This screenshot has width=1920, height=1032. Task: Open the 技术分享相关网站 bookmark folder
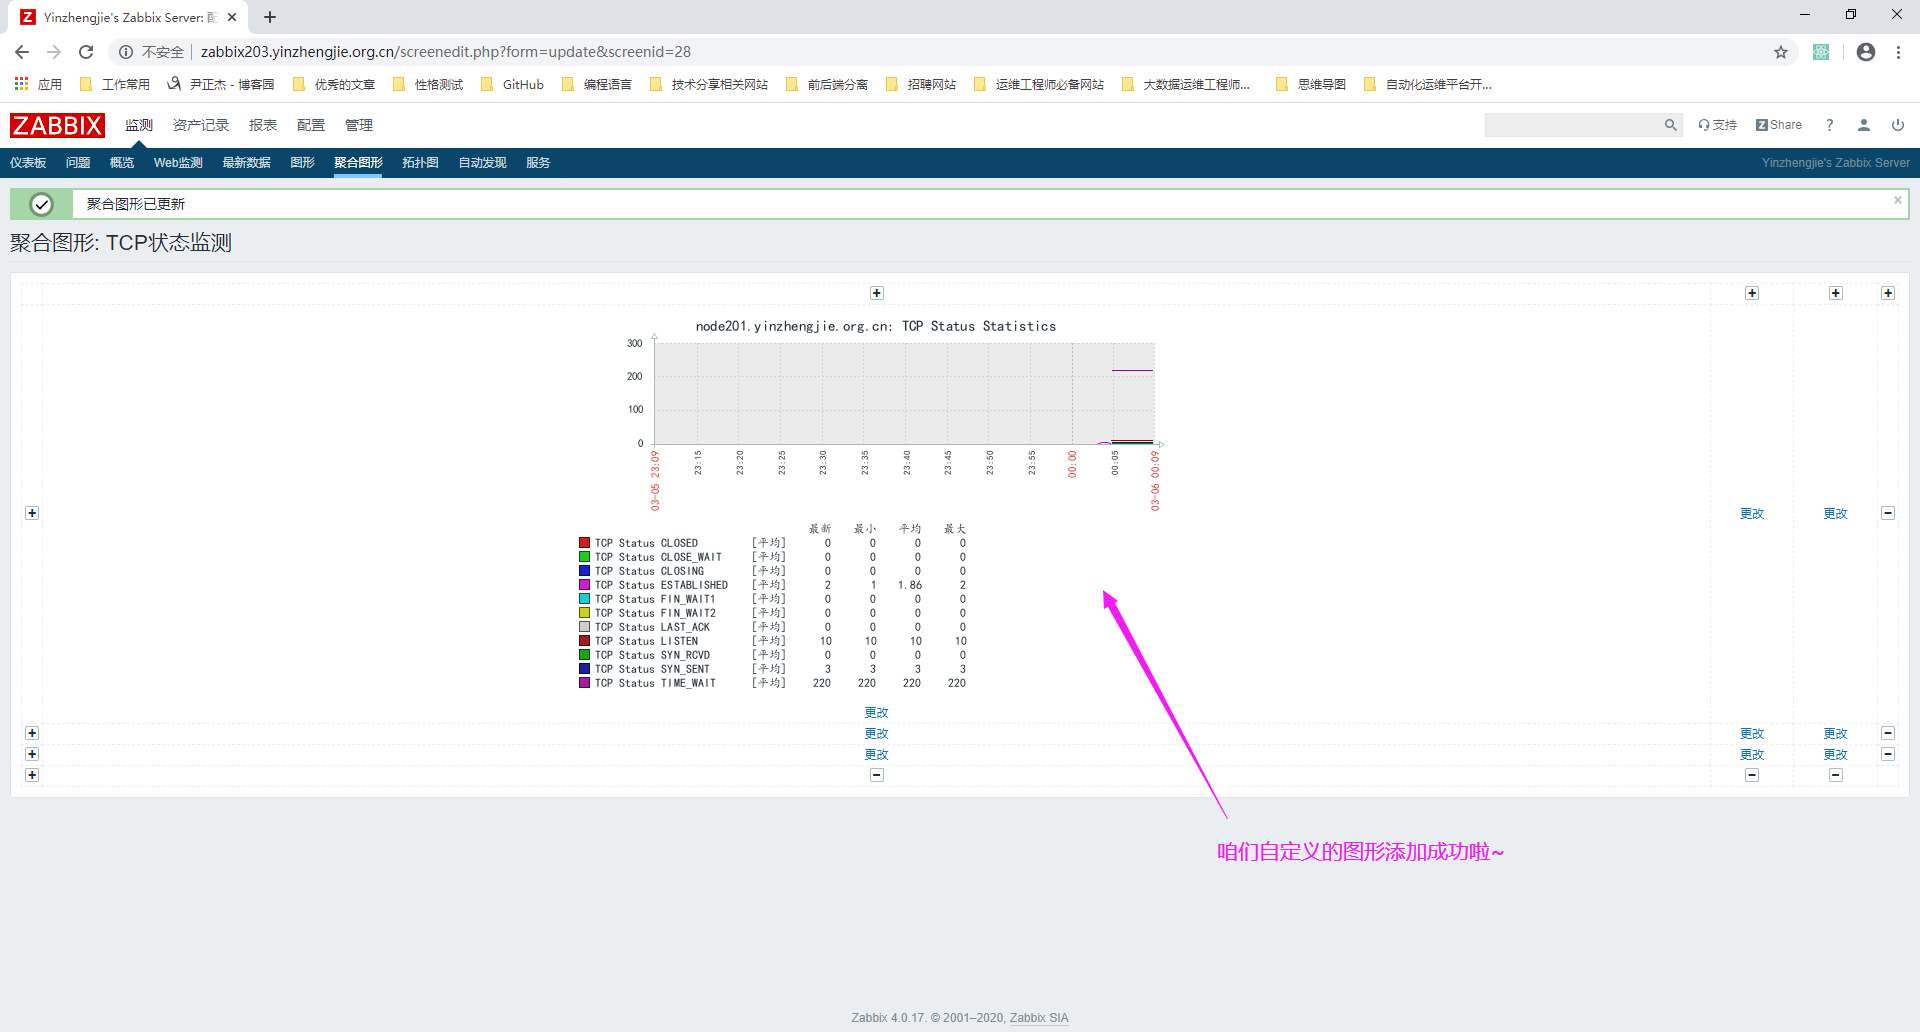[x=709, y=85]
